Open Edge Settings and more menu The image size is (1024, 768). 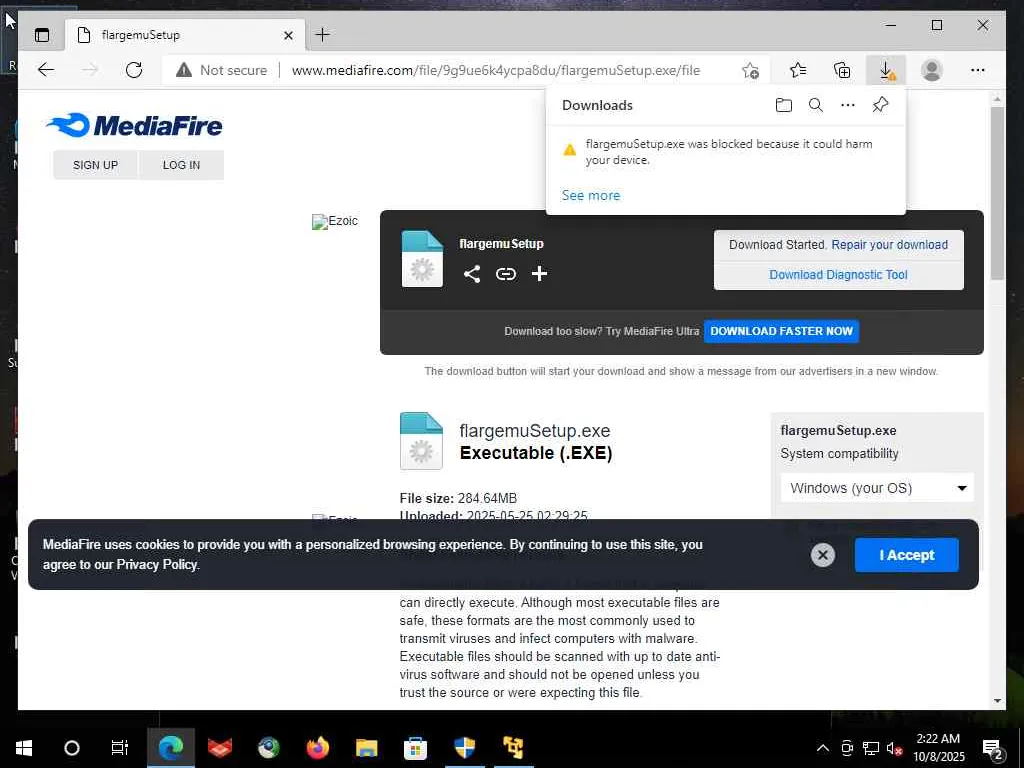[x=978, y=70]
